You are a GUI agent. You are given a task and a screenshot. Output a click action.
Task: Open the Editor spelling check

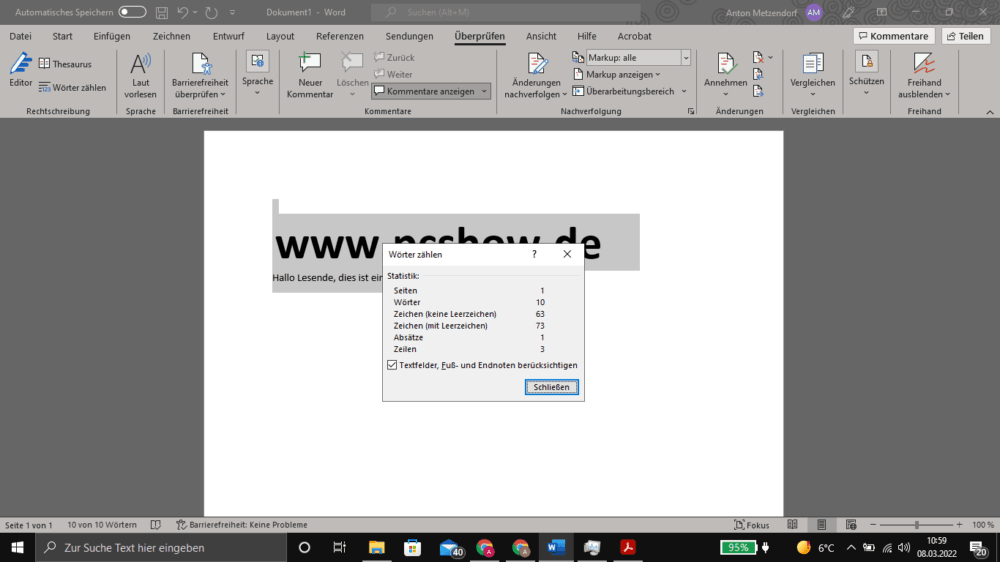pos(20,70)
